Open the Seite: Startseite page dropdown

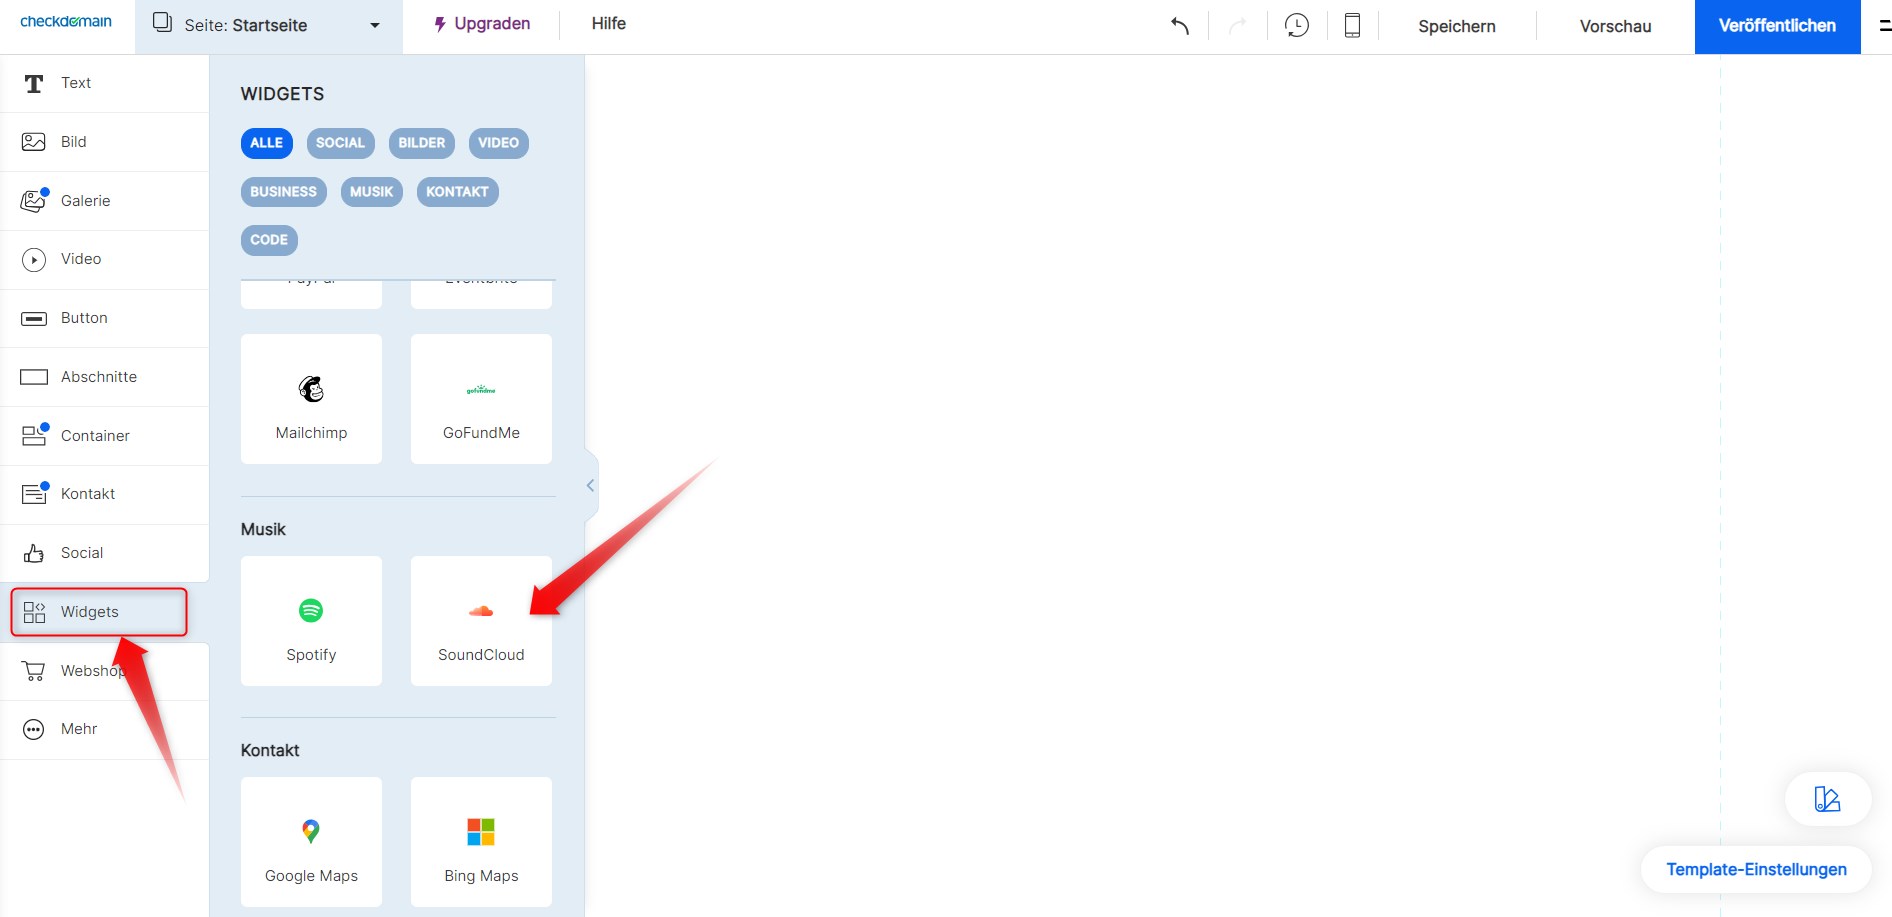pyautogui.click(x=268, y=26)
